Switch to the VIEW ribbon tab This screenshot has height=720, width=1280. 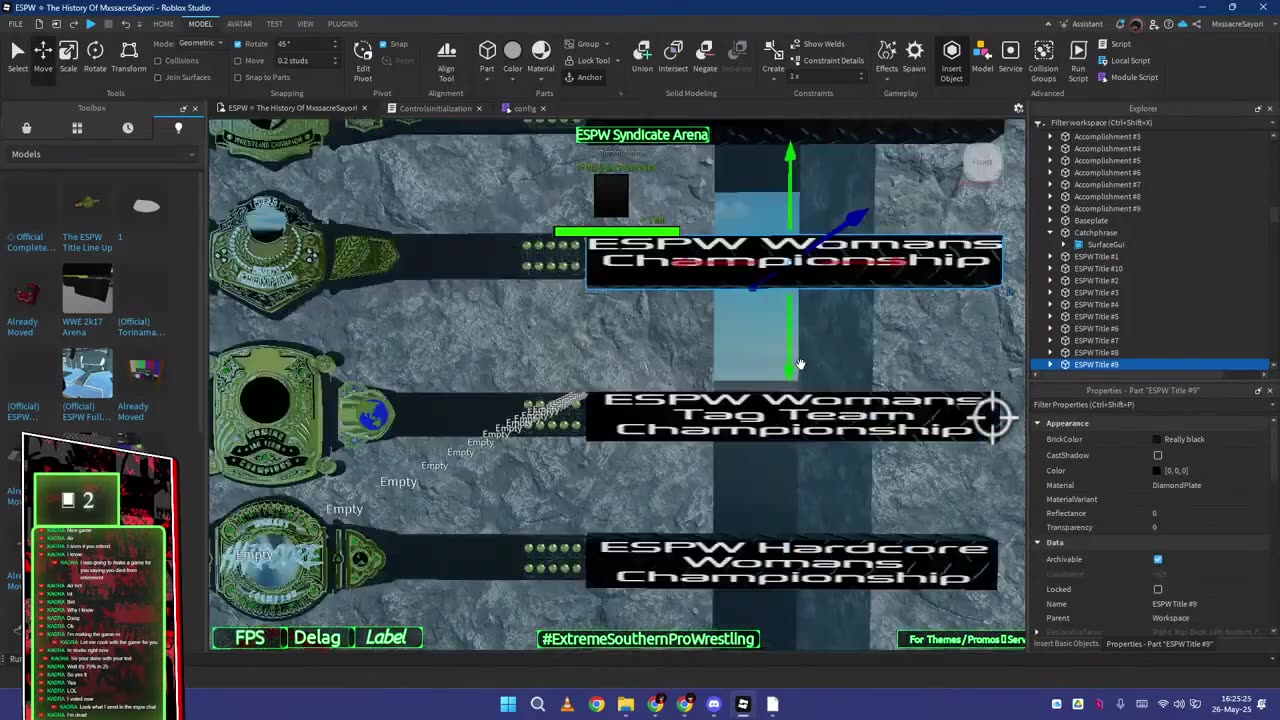click(x=305, y=24)
